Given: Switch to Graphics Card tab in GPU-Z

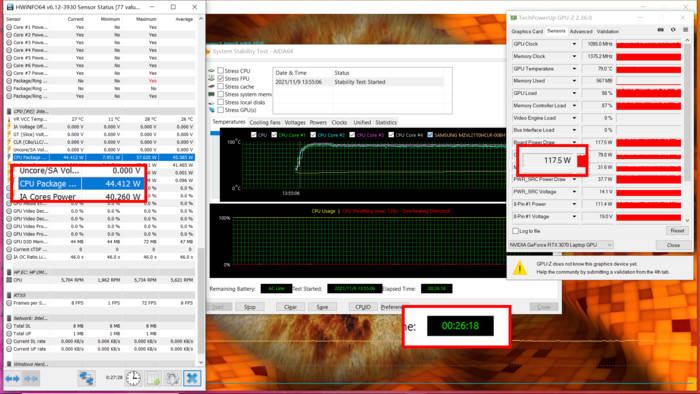Looking at the screenshot, I should (x=527, y=32).
